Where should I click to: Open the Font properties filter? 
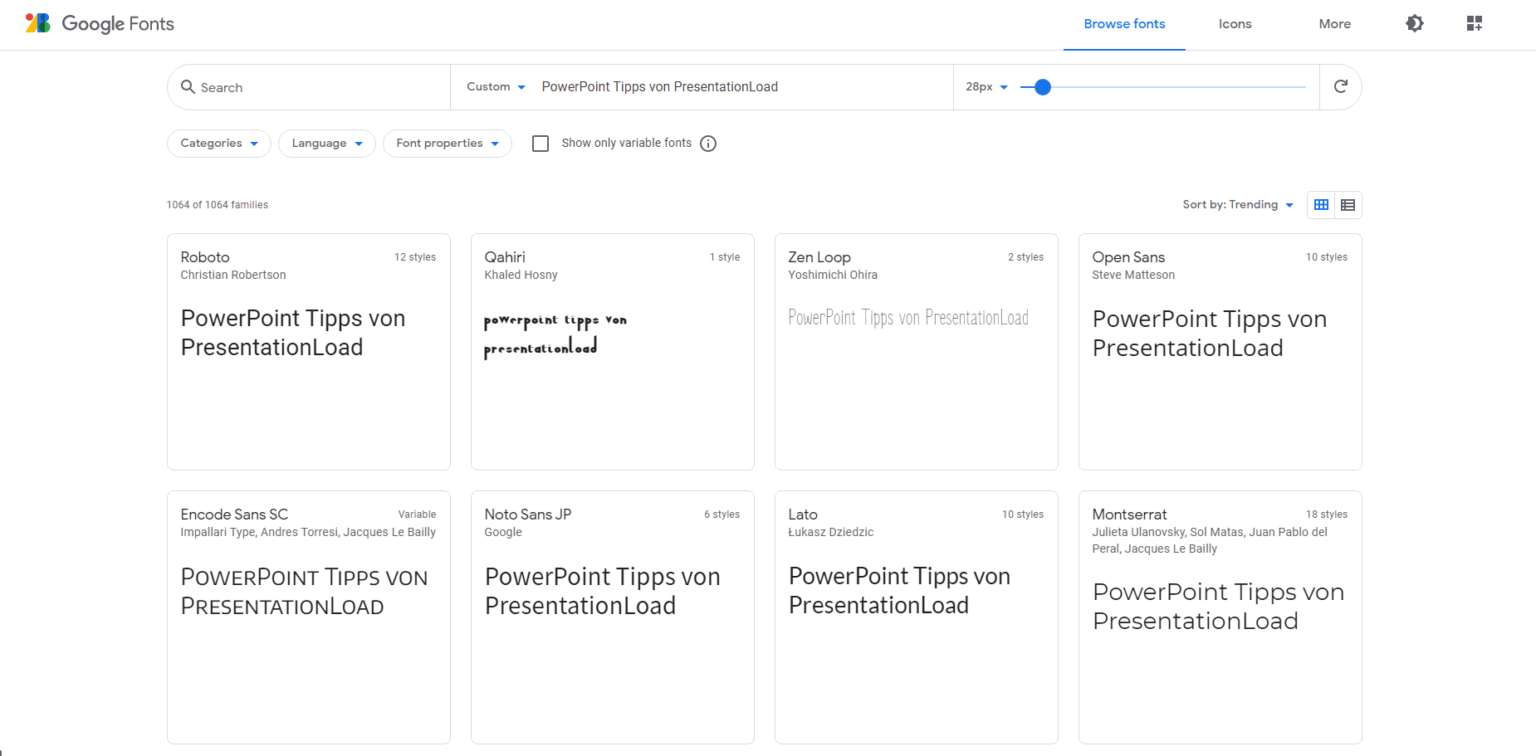pos(447,143)
